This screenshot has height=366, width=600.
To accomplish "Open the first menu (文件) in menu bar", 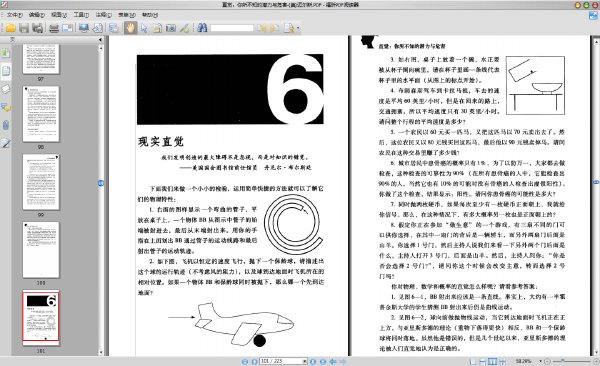I will [15, 15].
